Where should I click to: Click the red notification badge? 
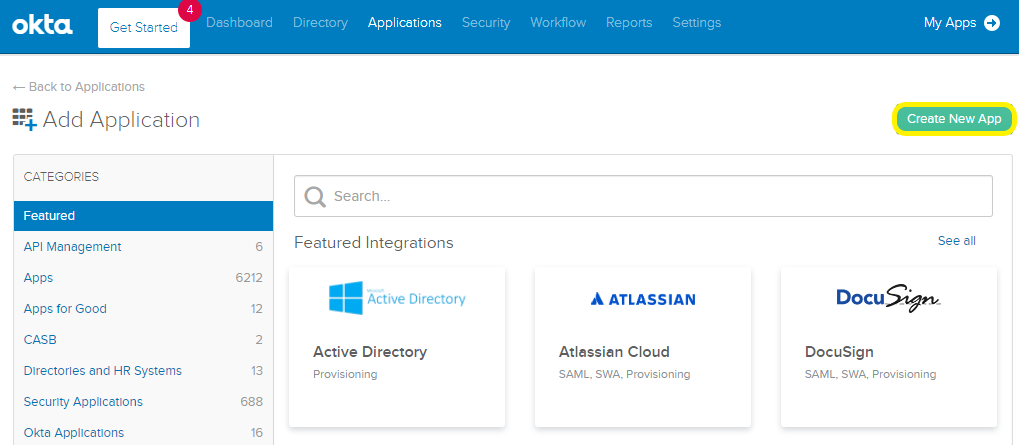[x=188, y=11]
